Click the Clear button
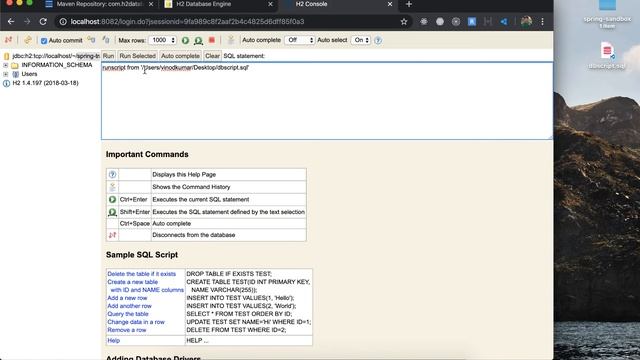 [x=212, y=56]
